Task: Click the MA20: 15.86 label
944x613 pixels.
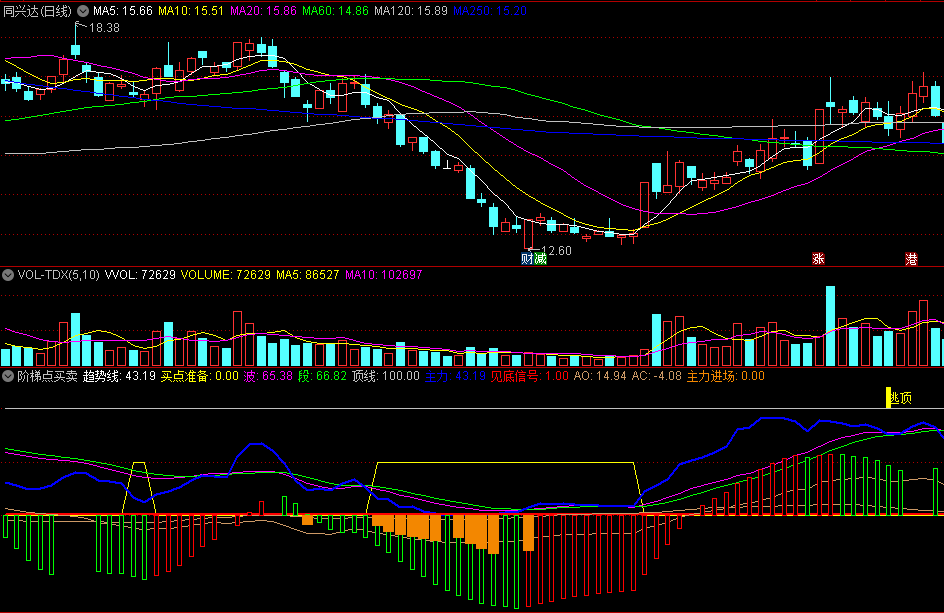Action: pos(263,11)
